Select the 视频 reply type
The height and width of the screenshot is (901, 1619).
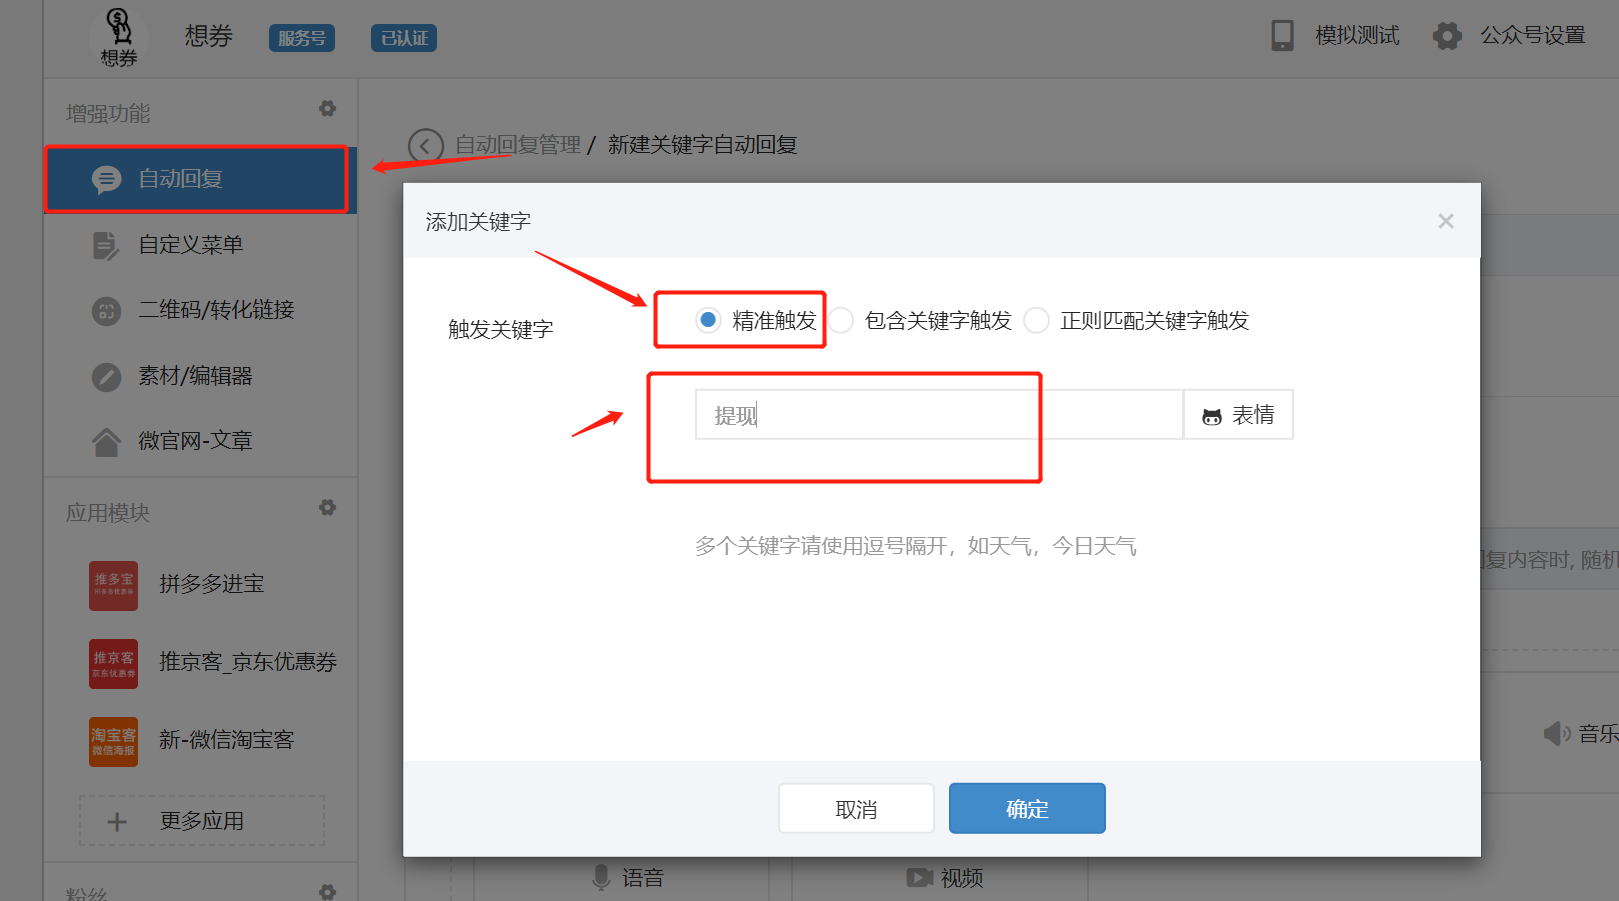coord(945,878)
